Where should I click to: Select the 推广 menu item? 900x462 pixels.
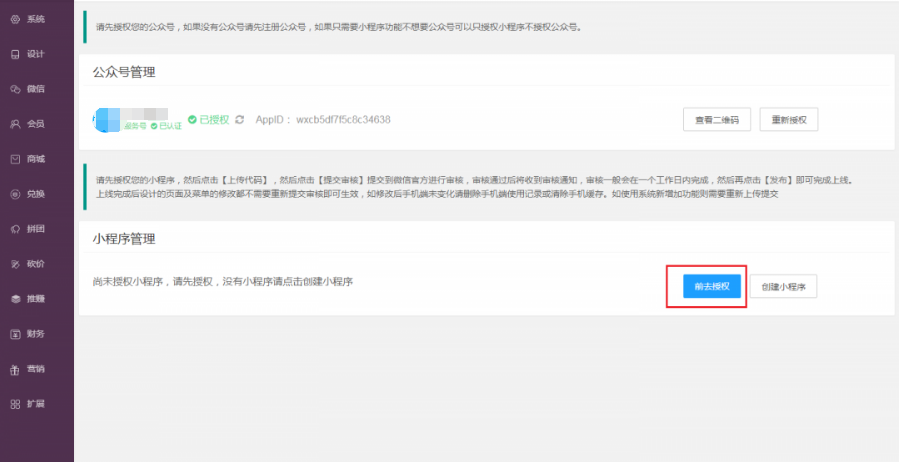pos(35,299)
